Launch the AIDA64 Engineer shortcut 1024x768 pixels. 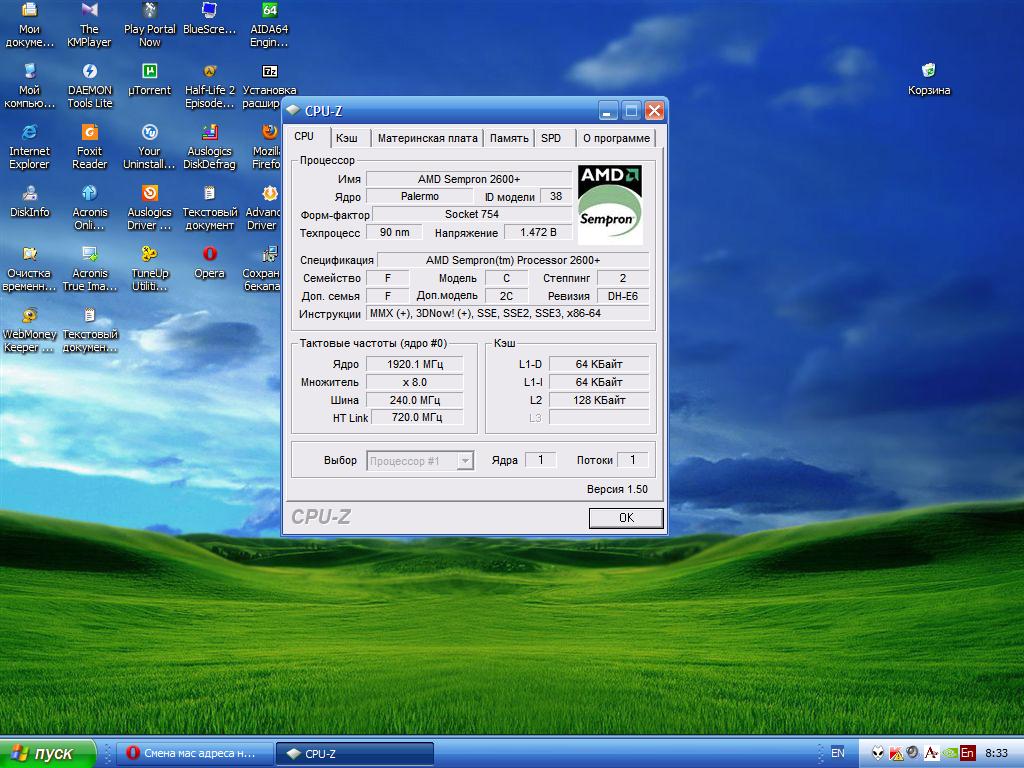click(x=268, y=12)
